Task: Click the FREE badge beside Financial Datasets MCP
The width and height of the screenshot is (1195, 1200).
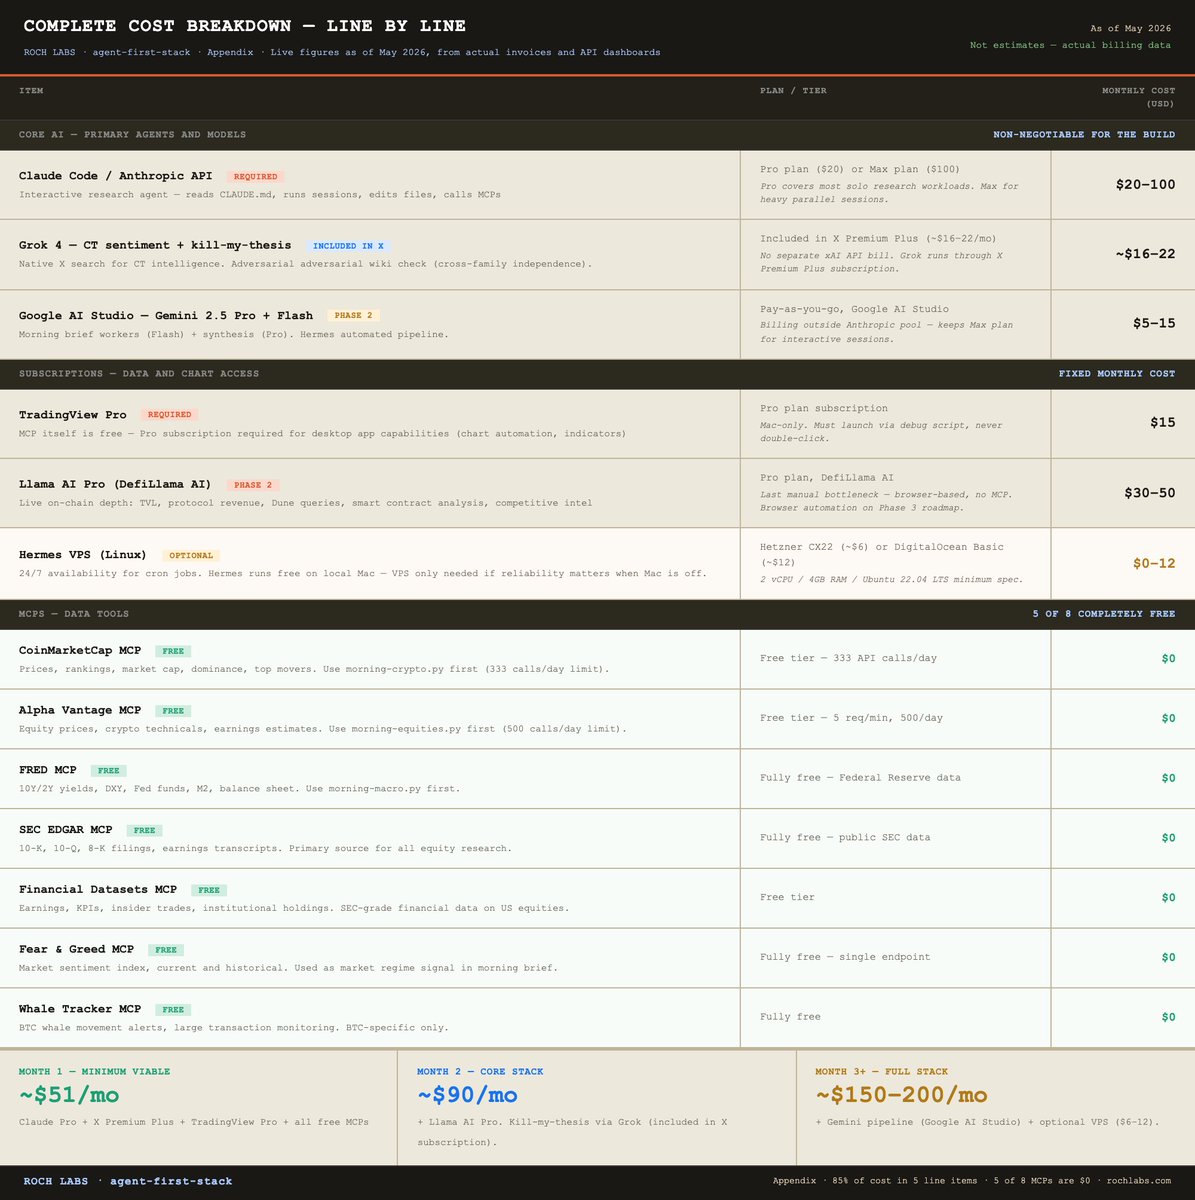Action: pos(209,890)
